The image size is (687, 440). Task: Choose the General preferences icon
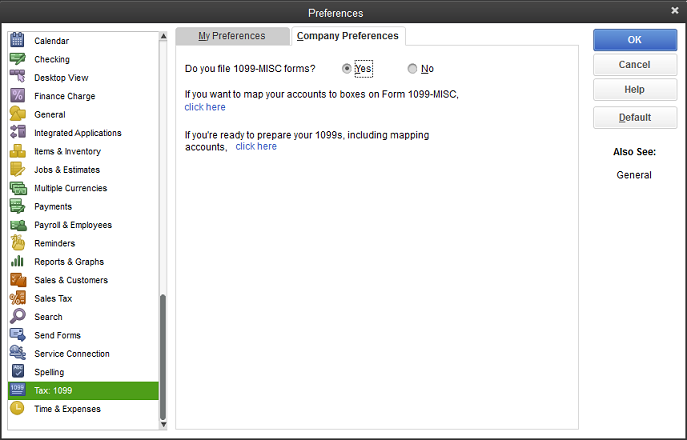pos(18,114)
